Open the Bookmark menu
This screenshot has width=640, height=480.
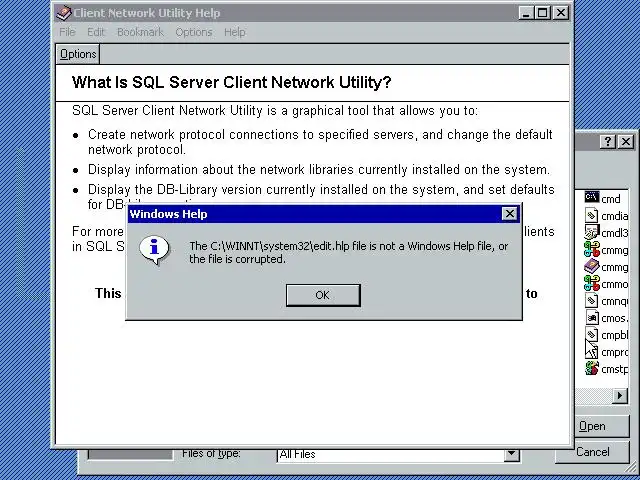tap(140, 32)
